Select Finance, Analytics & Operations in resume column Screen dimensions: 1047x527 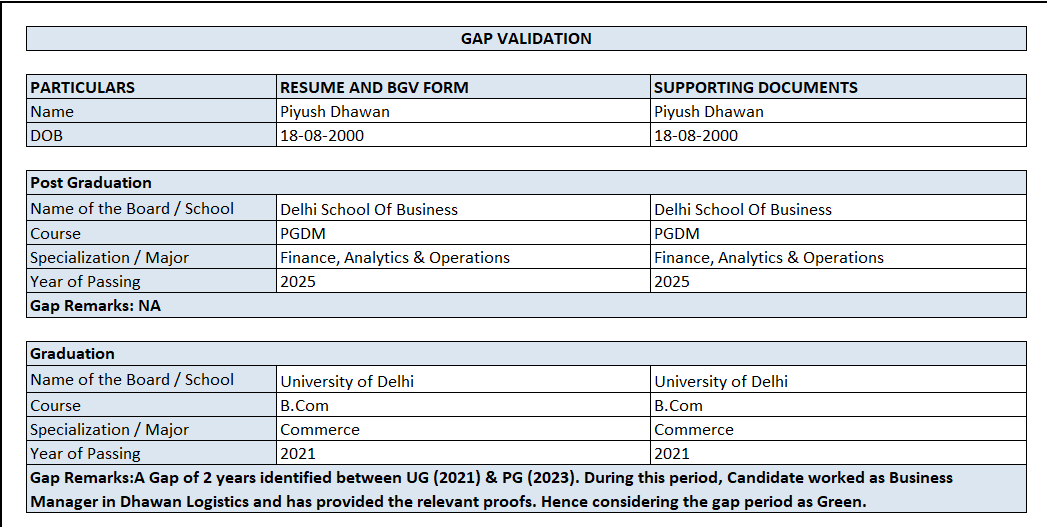pyautogui.click(x=463, y=258)
